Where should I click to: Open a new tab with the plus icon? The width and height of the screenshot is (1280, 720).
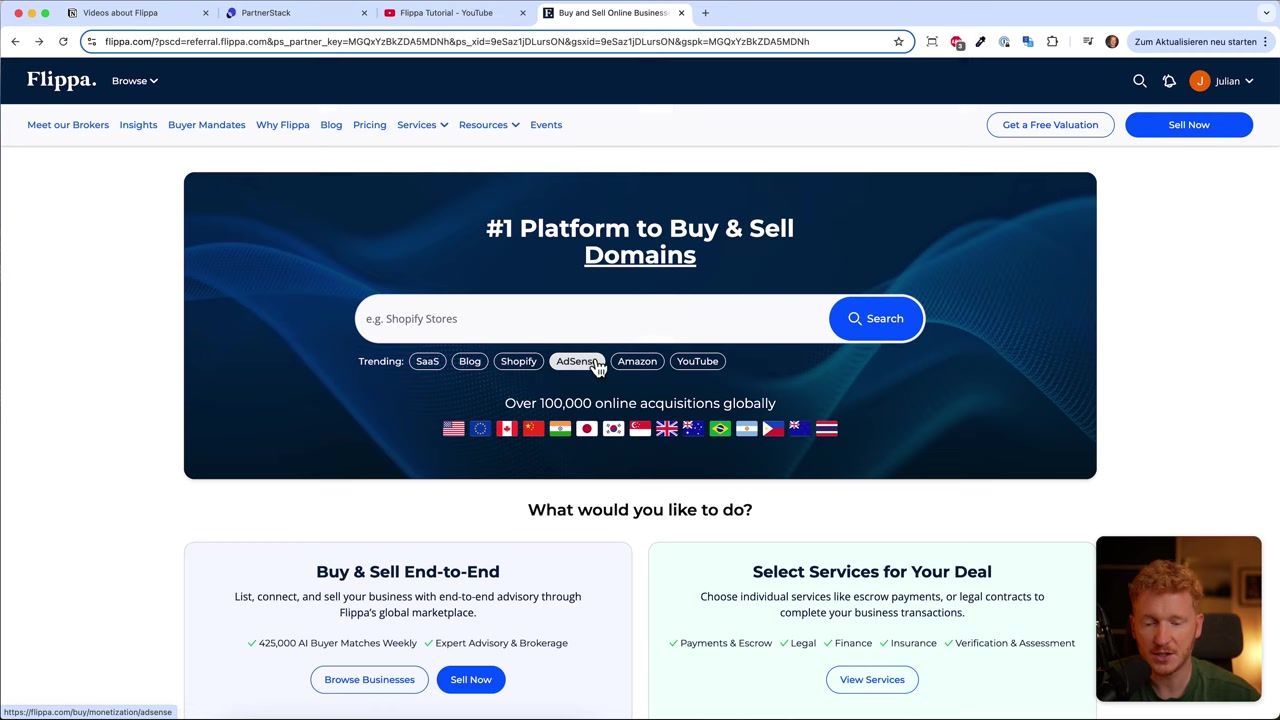click(x=705, y=13)
